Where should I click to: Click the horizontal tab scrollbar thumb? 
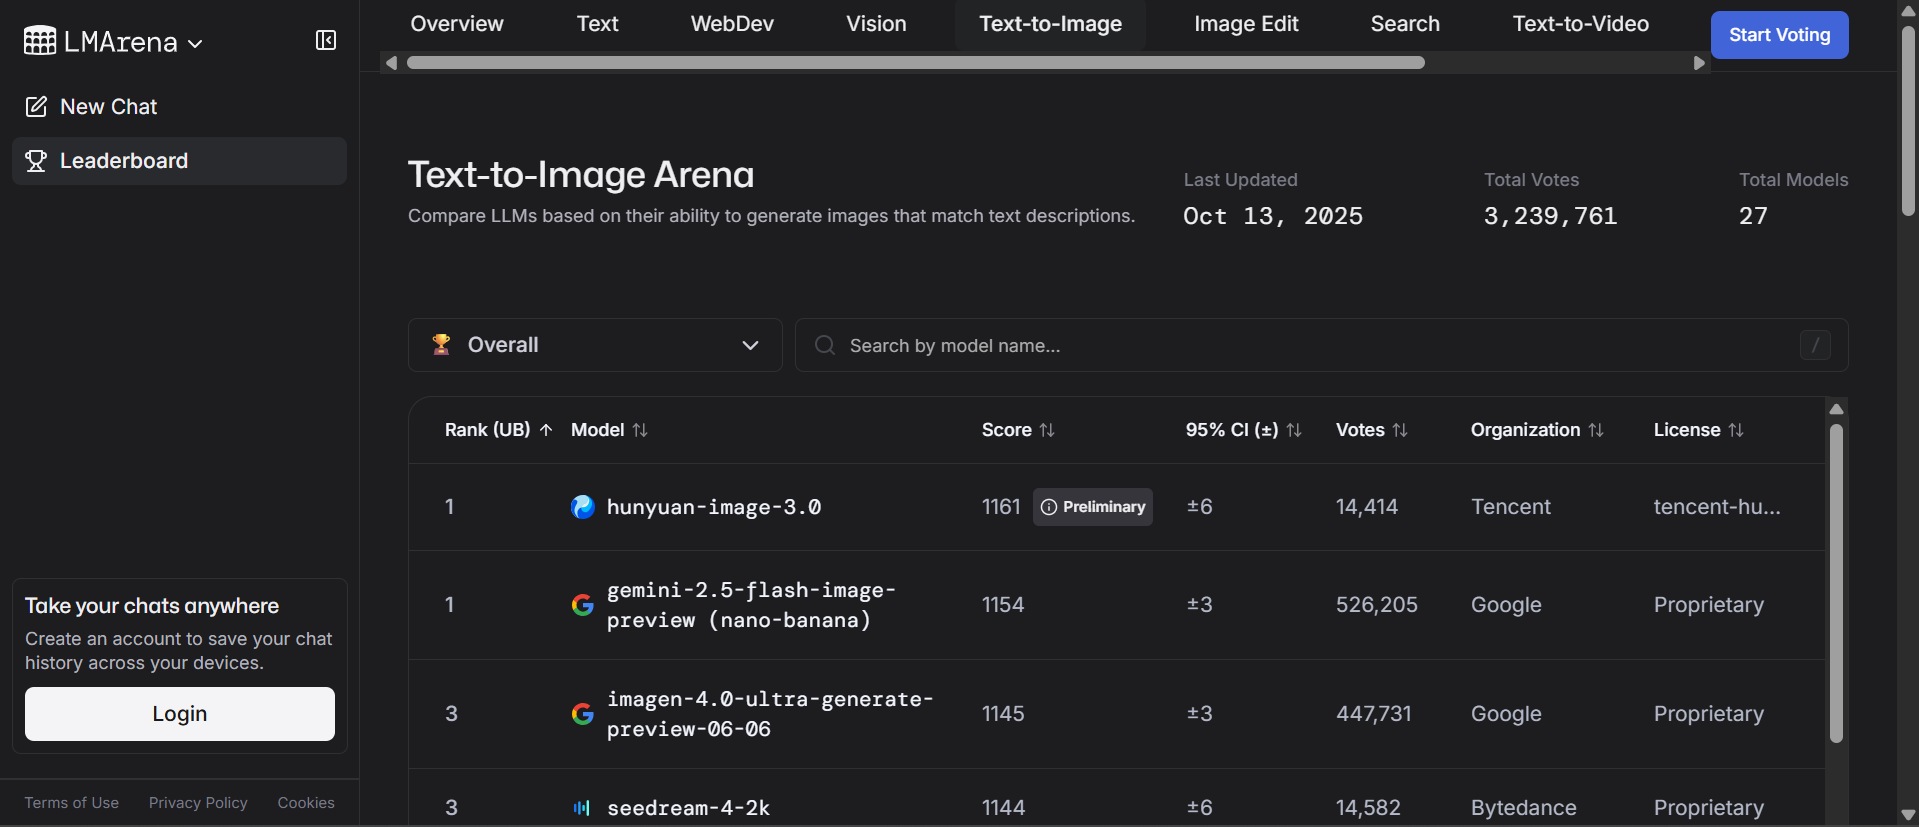[x=916, y=63]
